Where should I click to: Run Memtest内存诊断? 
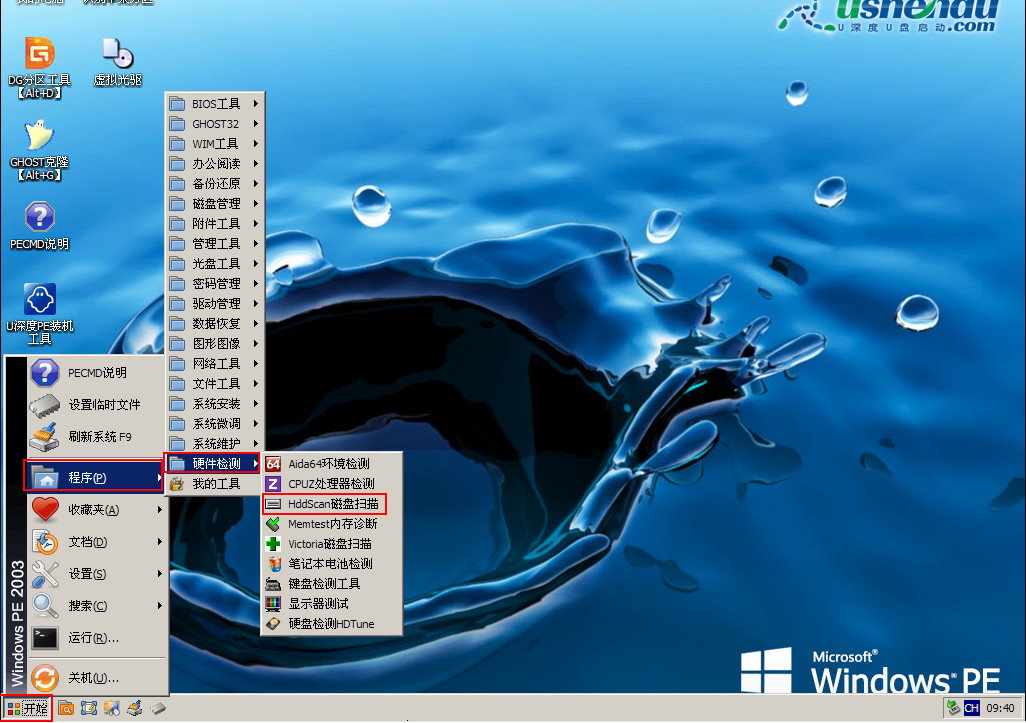coord(331,524)
